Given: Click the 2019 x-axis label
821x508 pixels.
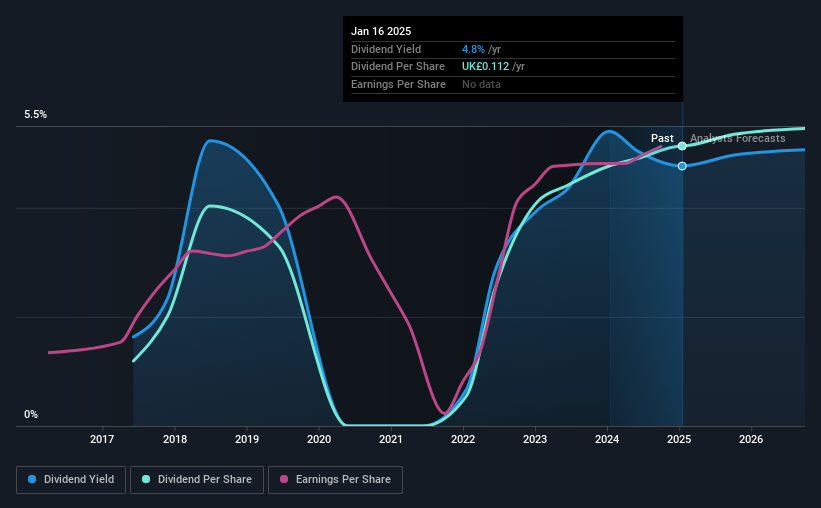Looking at the screenshot, I should click(247, 439).
